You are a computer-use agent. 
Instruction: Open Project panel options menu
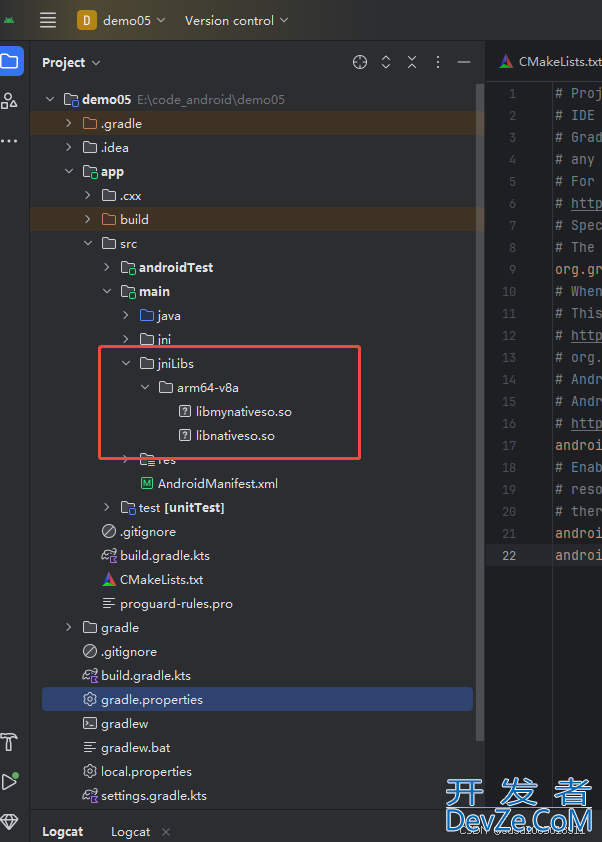pos(438,62)
